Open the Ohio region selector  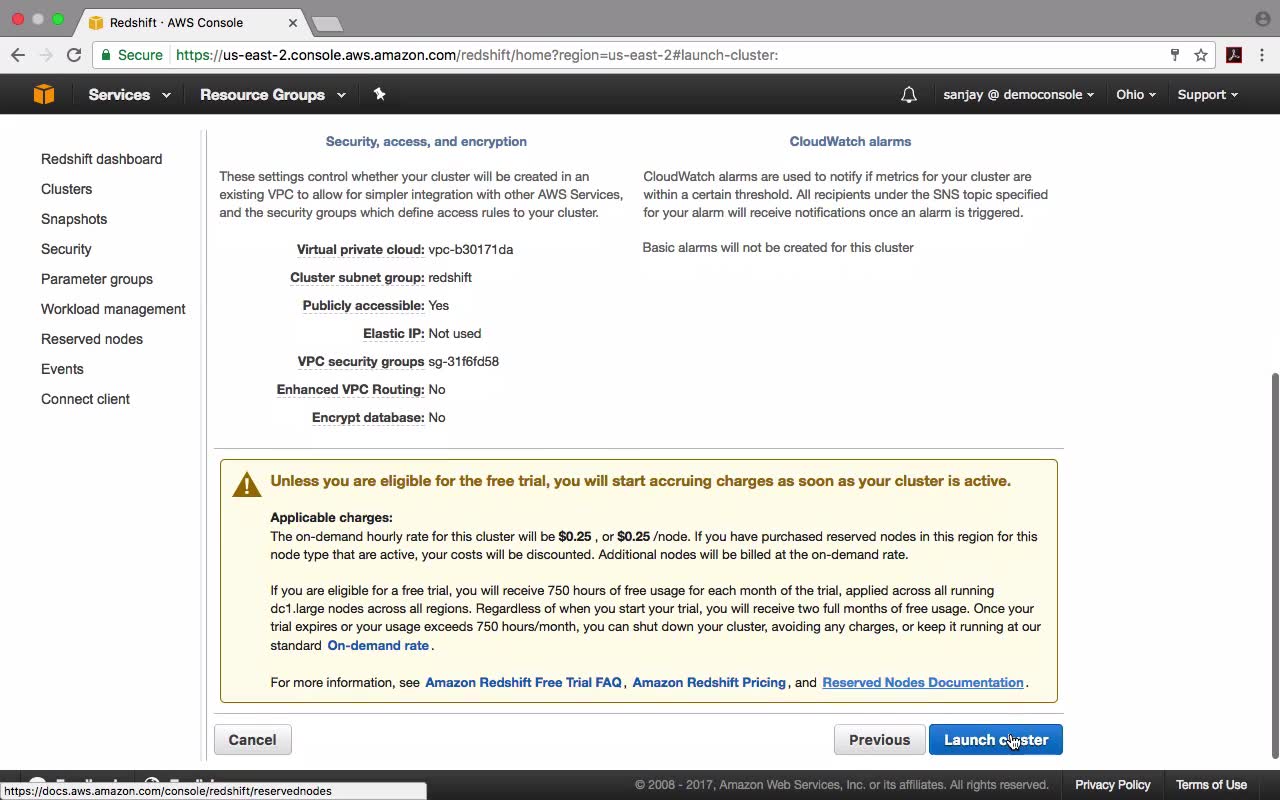(1136, 95)
